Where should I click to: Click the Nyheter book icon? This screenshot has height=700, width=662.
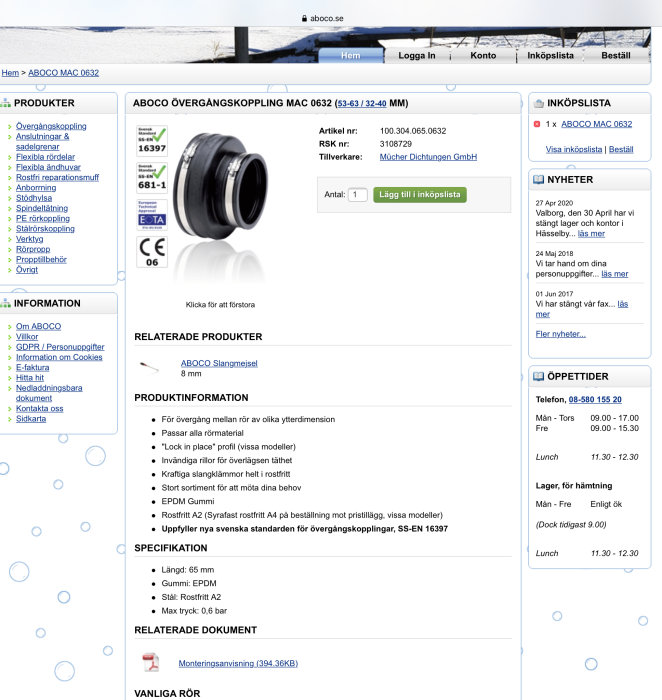point(539,179)
